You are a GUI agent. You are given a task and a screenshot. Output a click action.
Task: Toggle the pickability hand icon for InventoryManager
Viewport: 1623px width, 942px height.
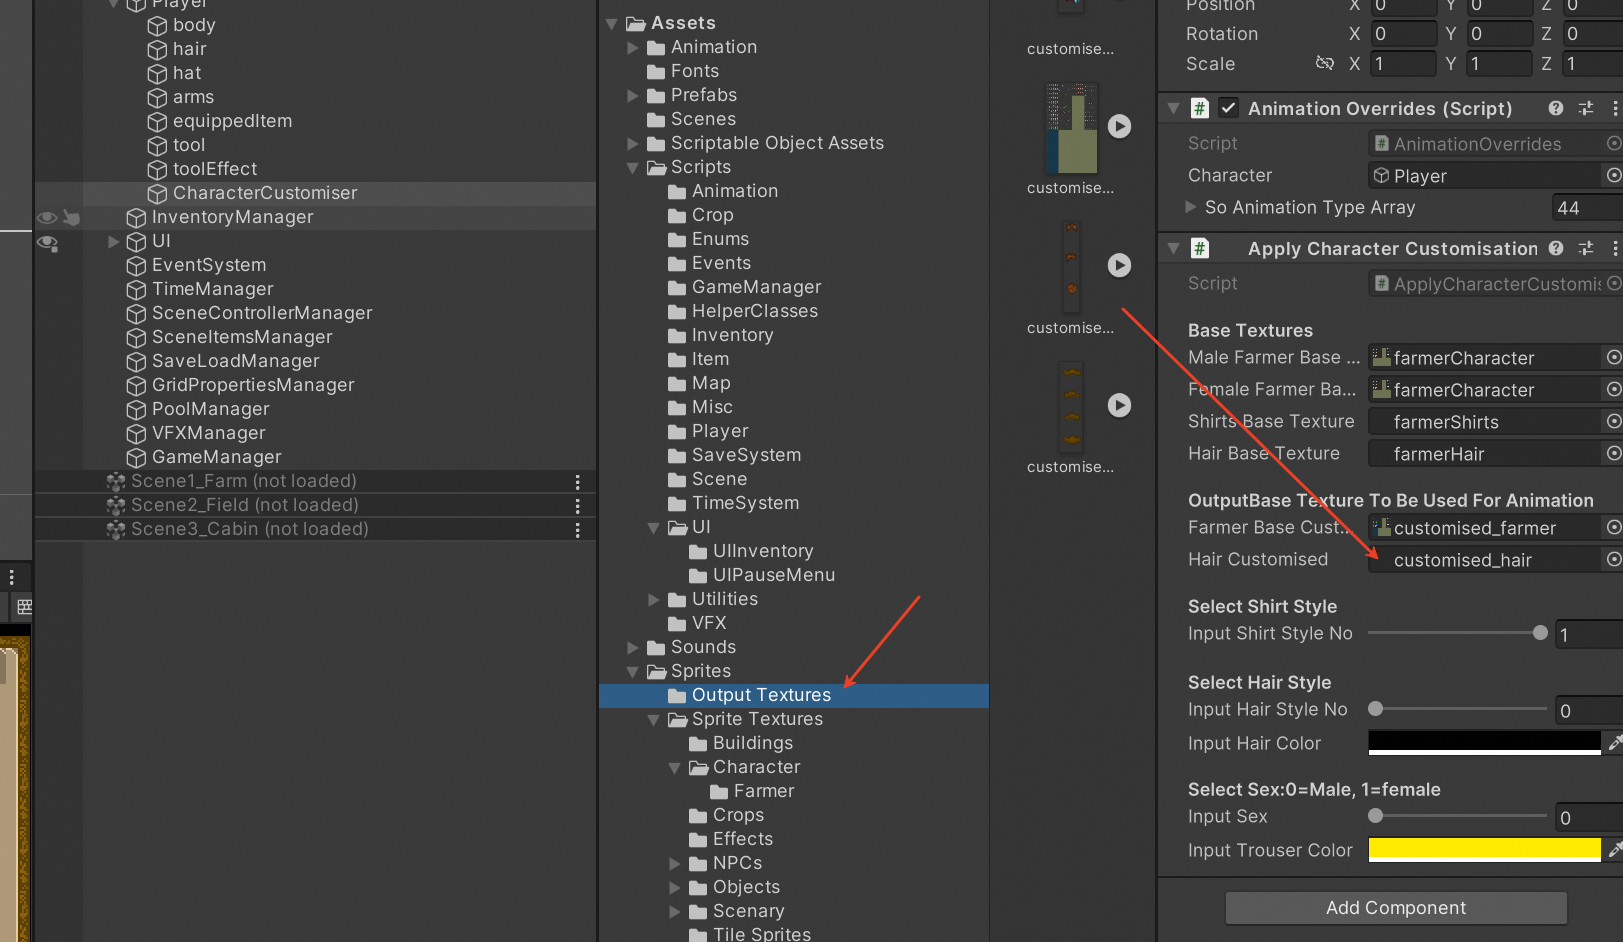click(71, 217)
